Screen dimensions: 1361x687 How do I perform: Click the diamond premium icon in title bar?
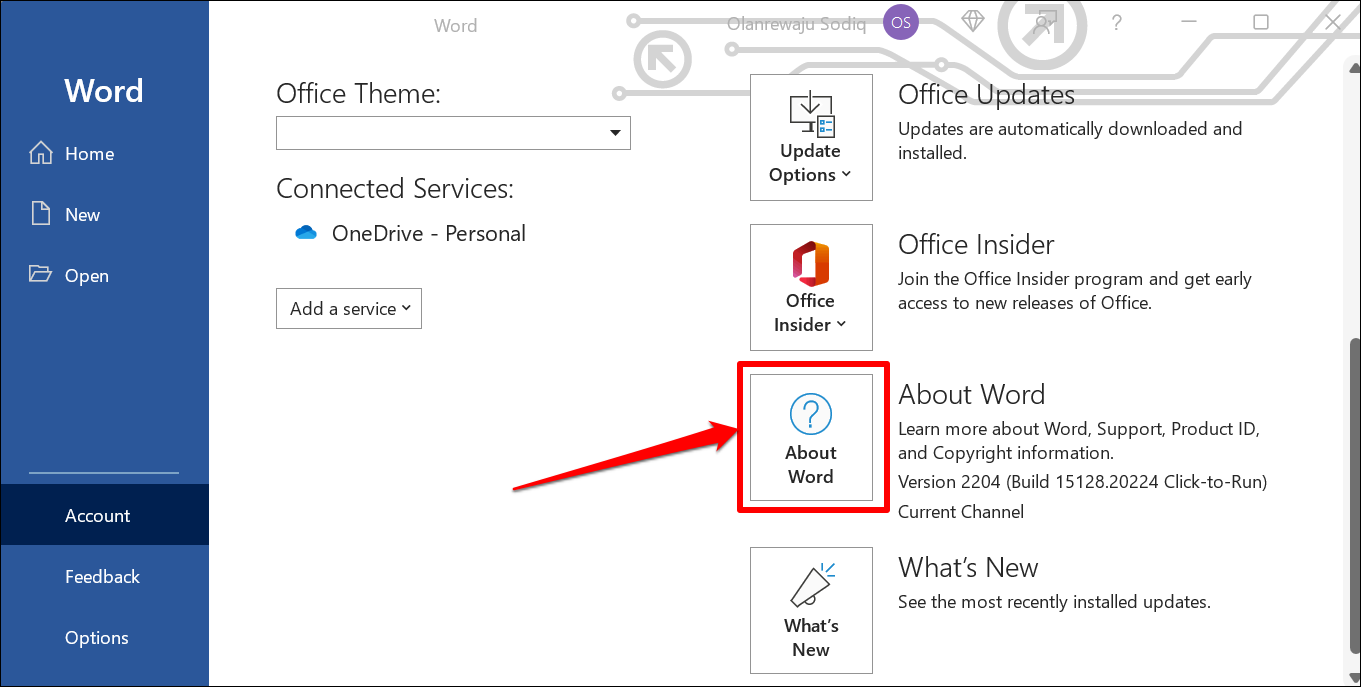[972, 22]
